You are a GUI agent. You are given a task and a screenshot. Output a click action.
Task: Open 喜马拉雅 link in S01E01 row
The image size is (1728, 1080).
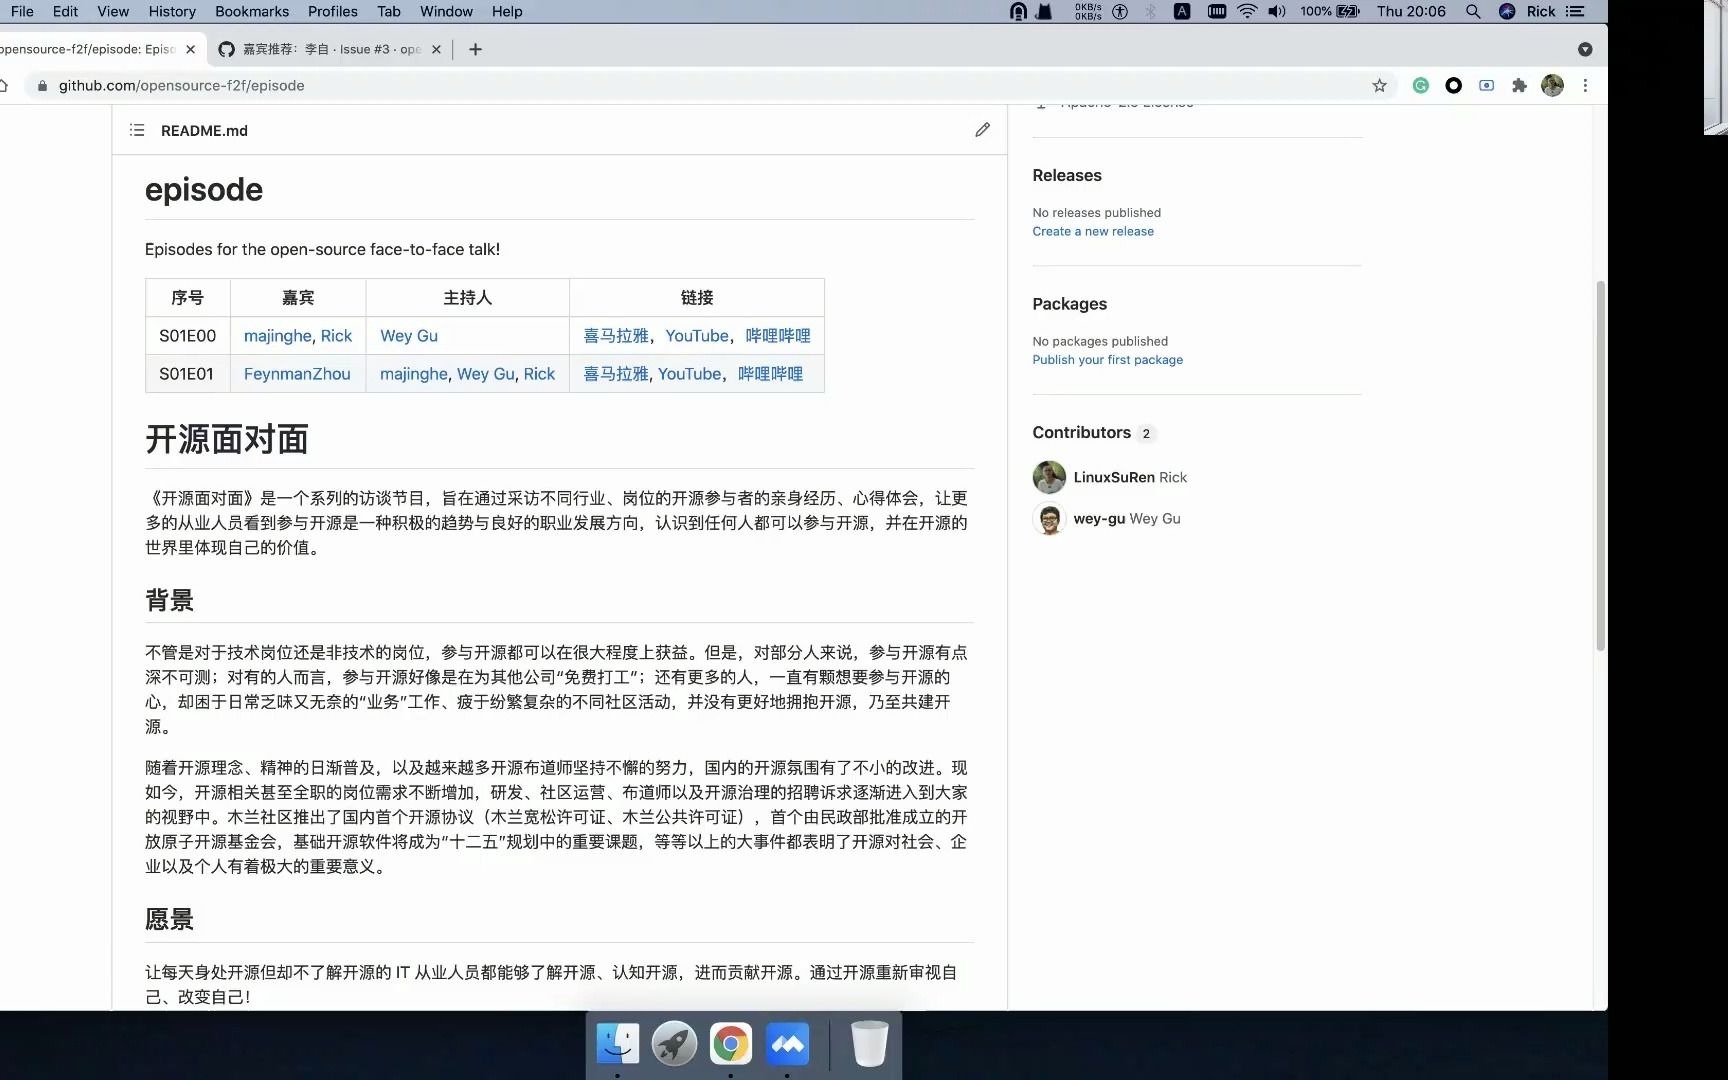(616, 374)
